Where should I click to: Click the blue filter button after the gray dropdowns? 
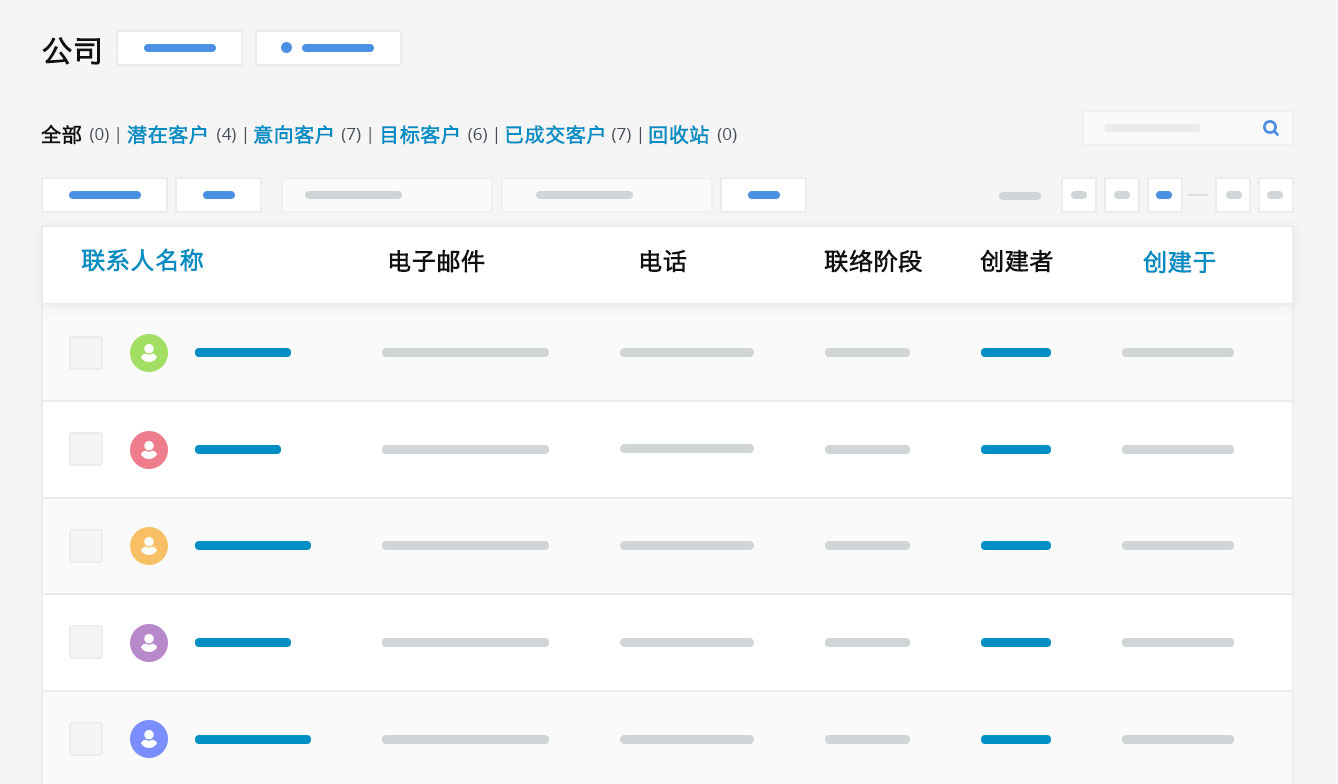point(763,195)
